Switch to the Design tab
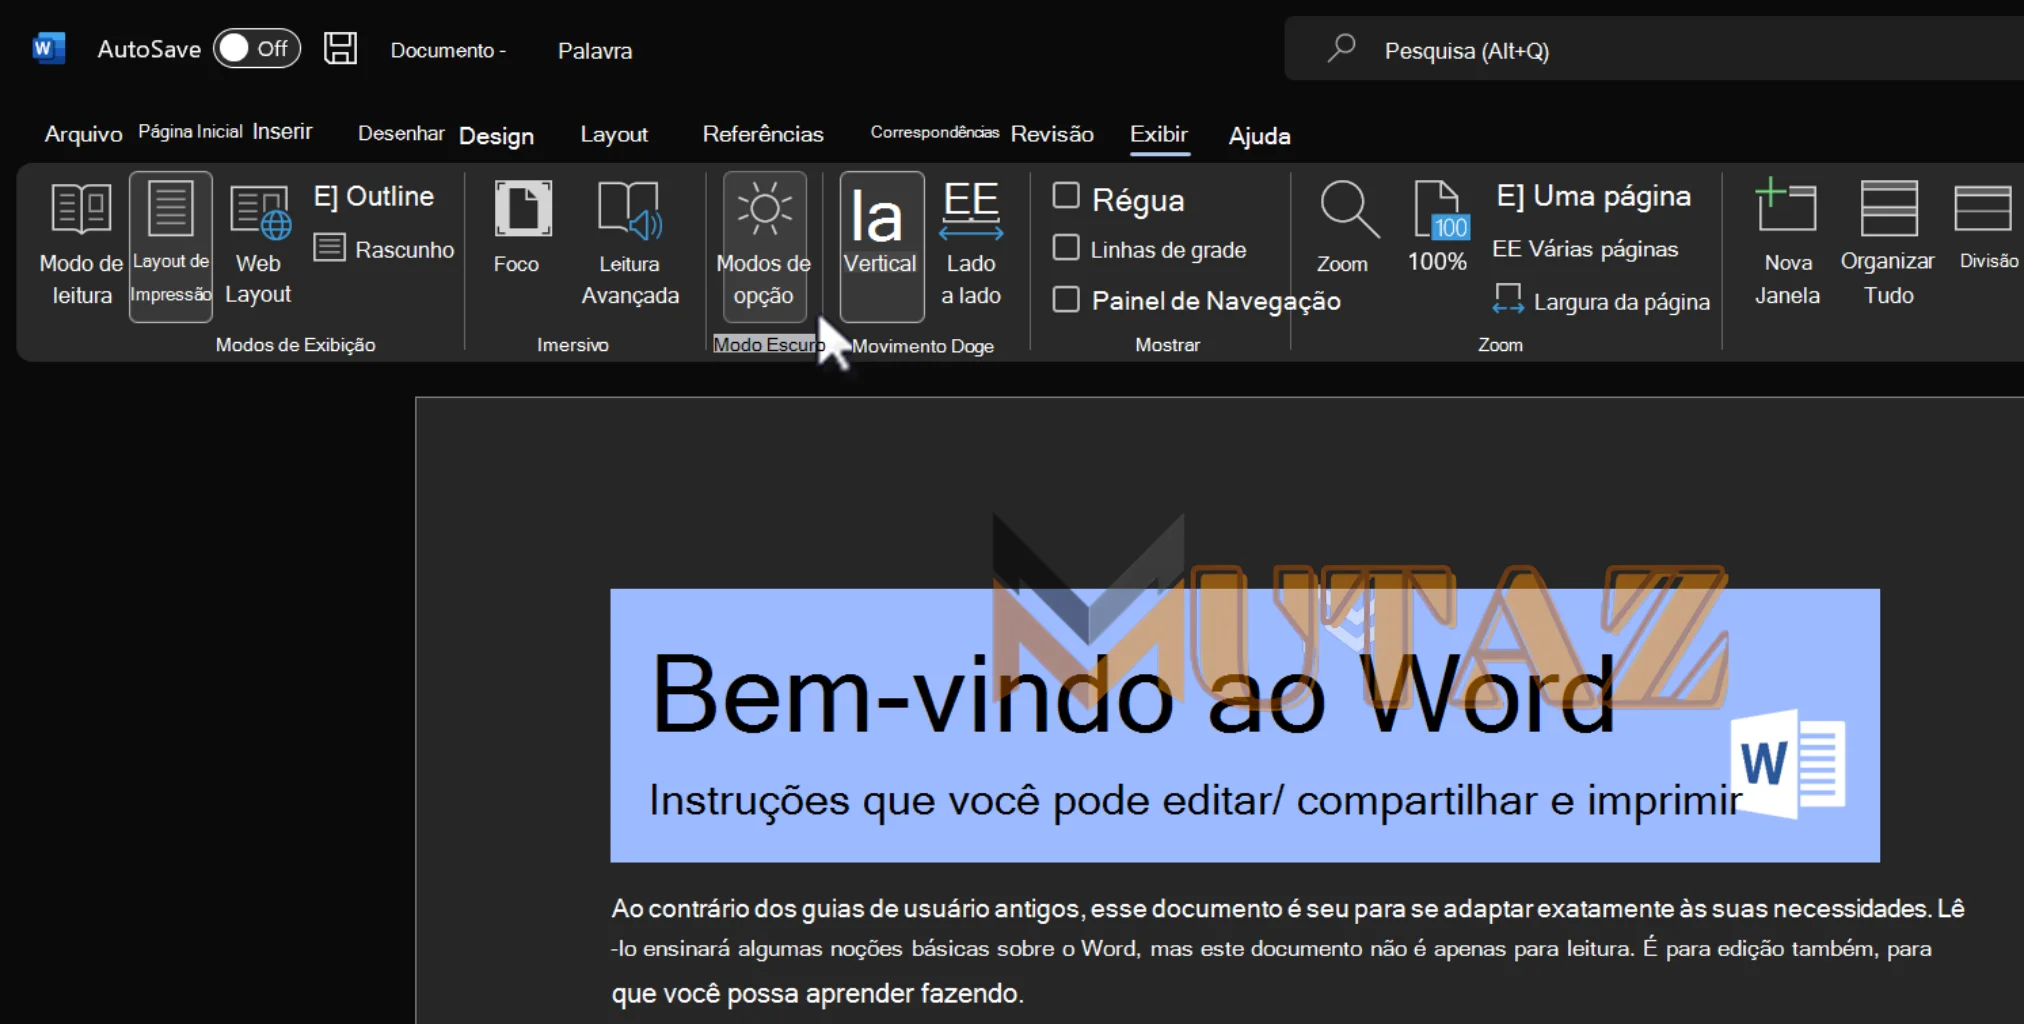The height and width of the screenshot is (1024, 2024). point(496,136)
